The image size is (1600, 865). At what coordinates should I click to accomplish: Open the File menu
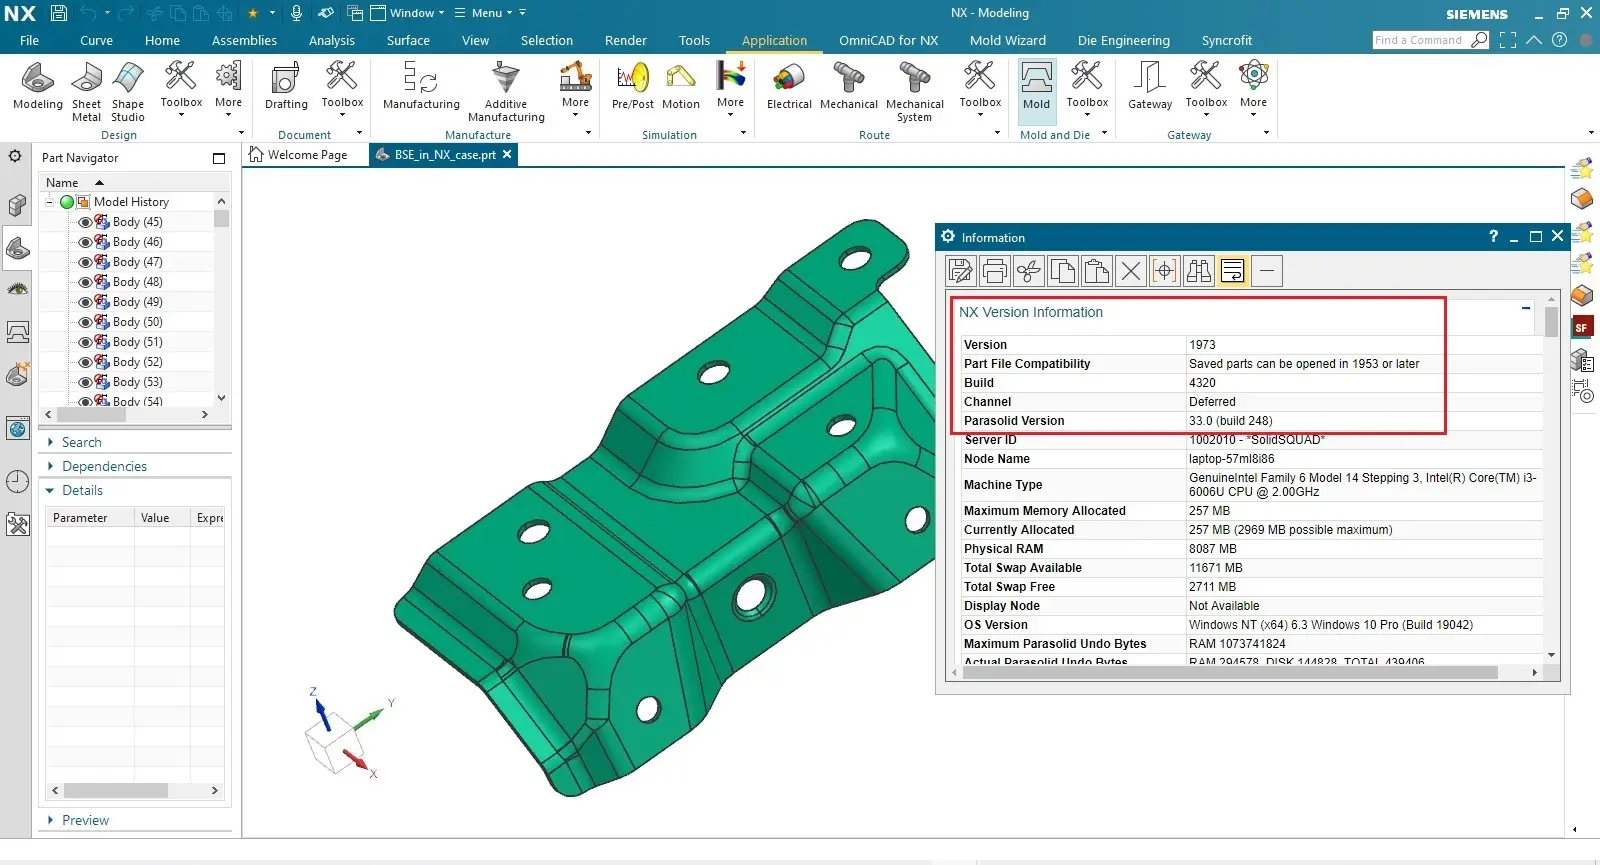29,40
